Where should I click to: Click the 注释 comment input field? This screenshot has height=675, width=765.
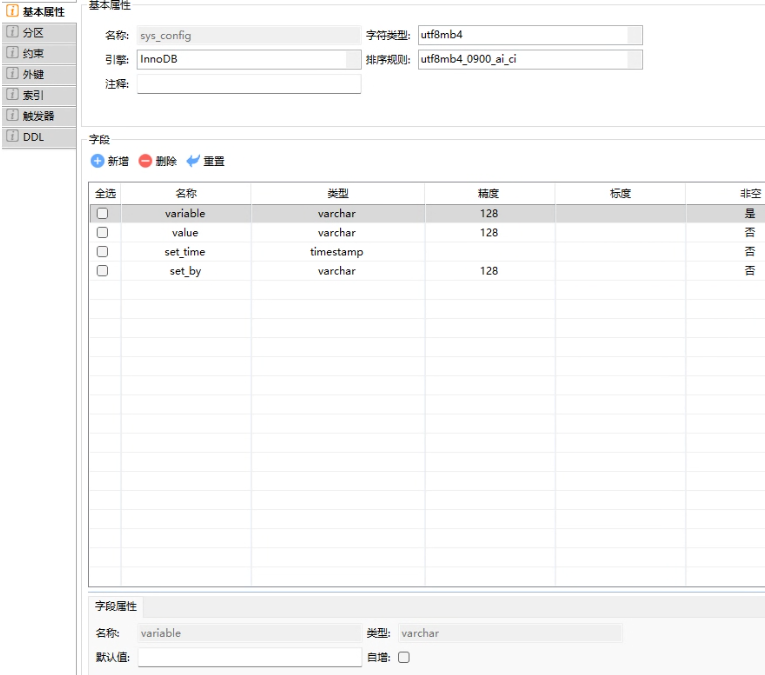point(248,84)
